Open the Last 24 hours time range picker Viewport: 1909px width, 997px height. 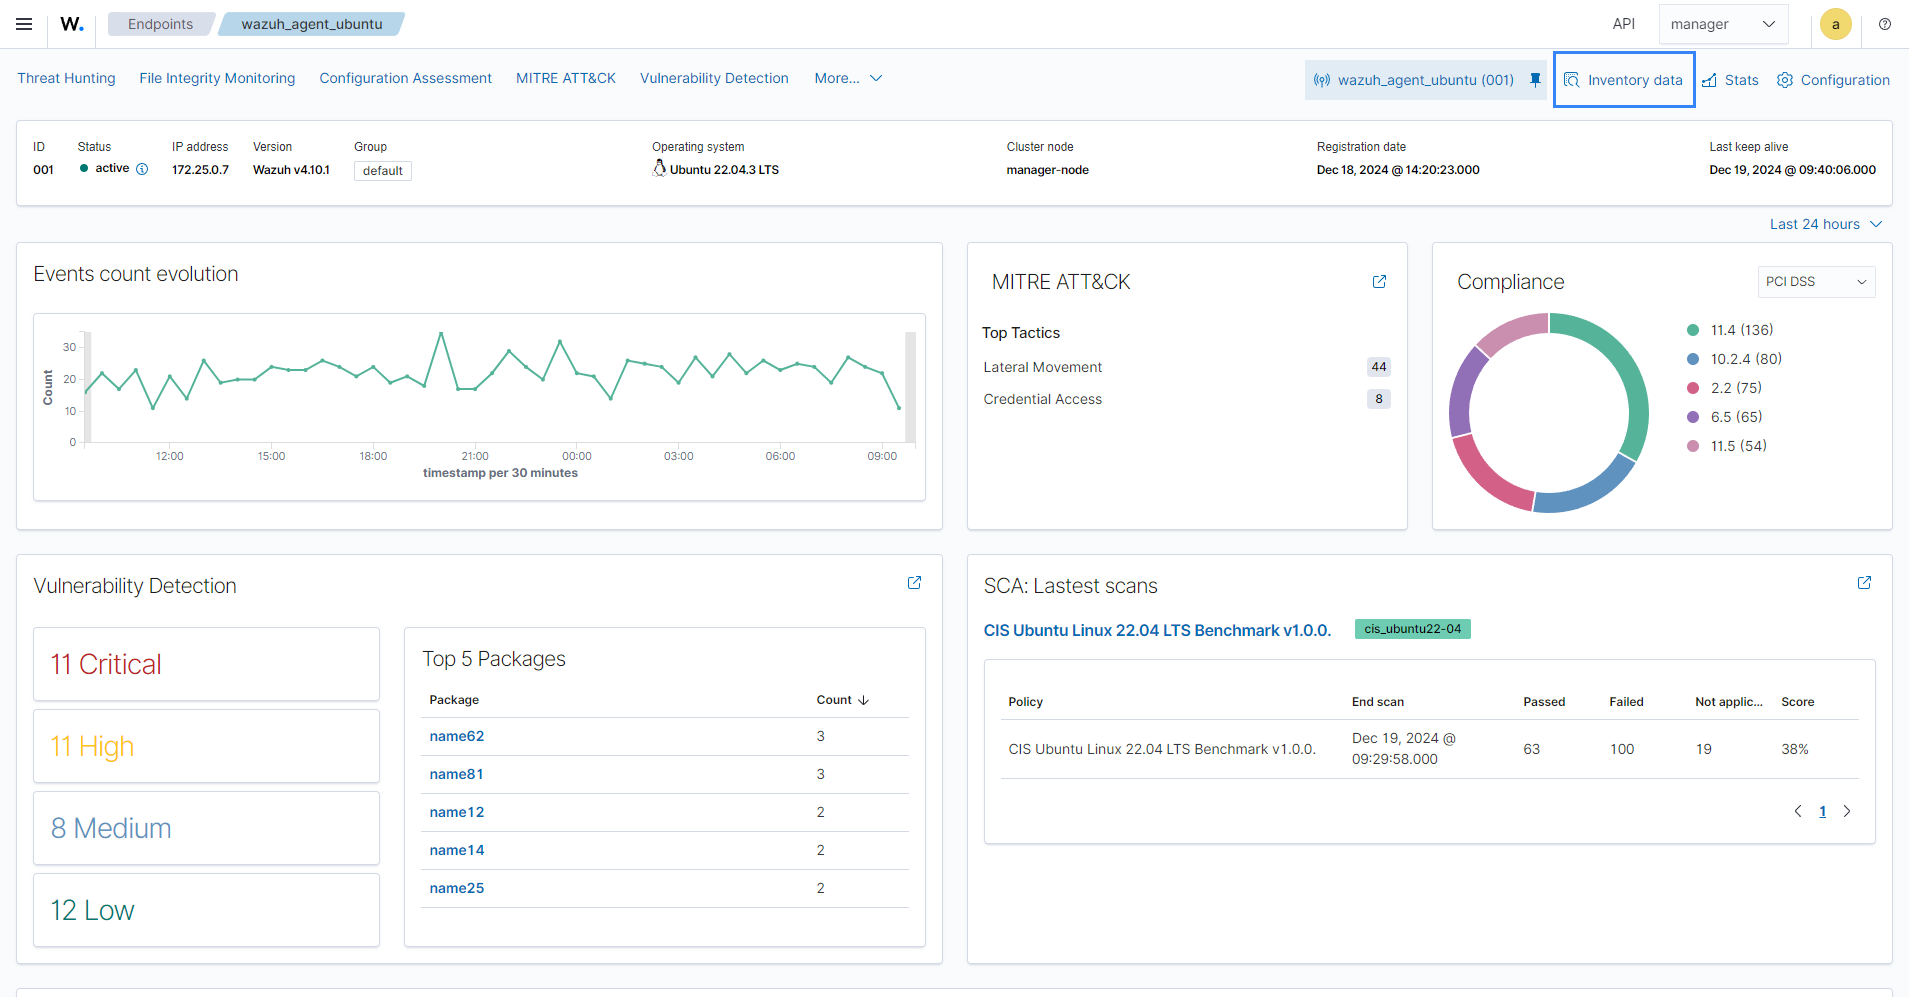(x=1826, y=224)
